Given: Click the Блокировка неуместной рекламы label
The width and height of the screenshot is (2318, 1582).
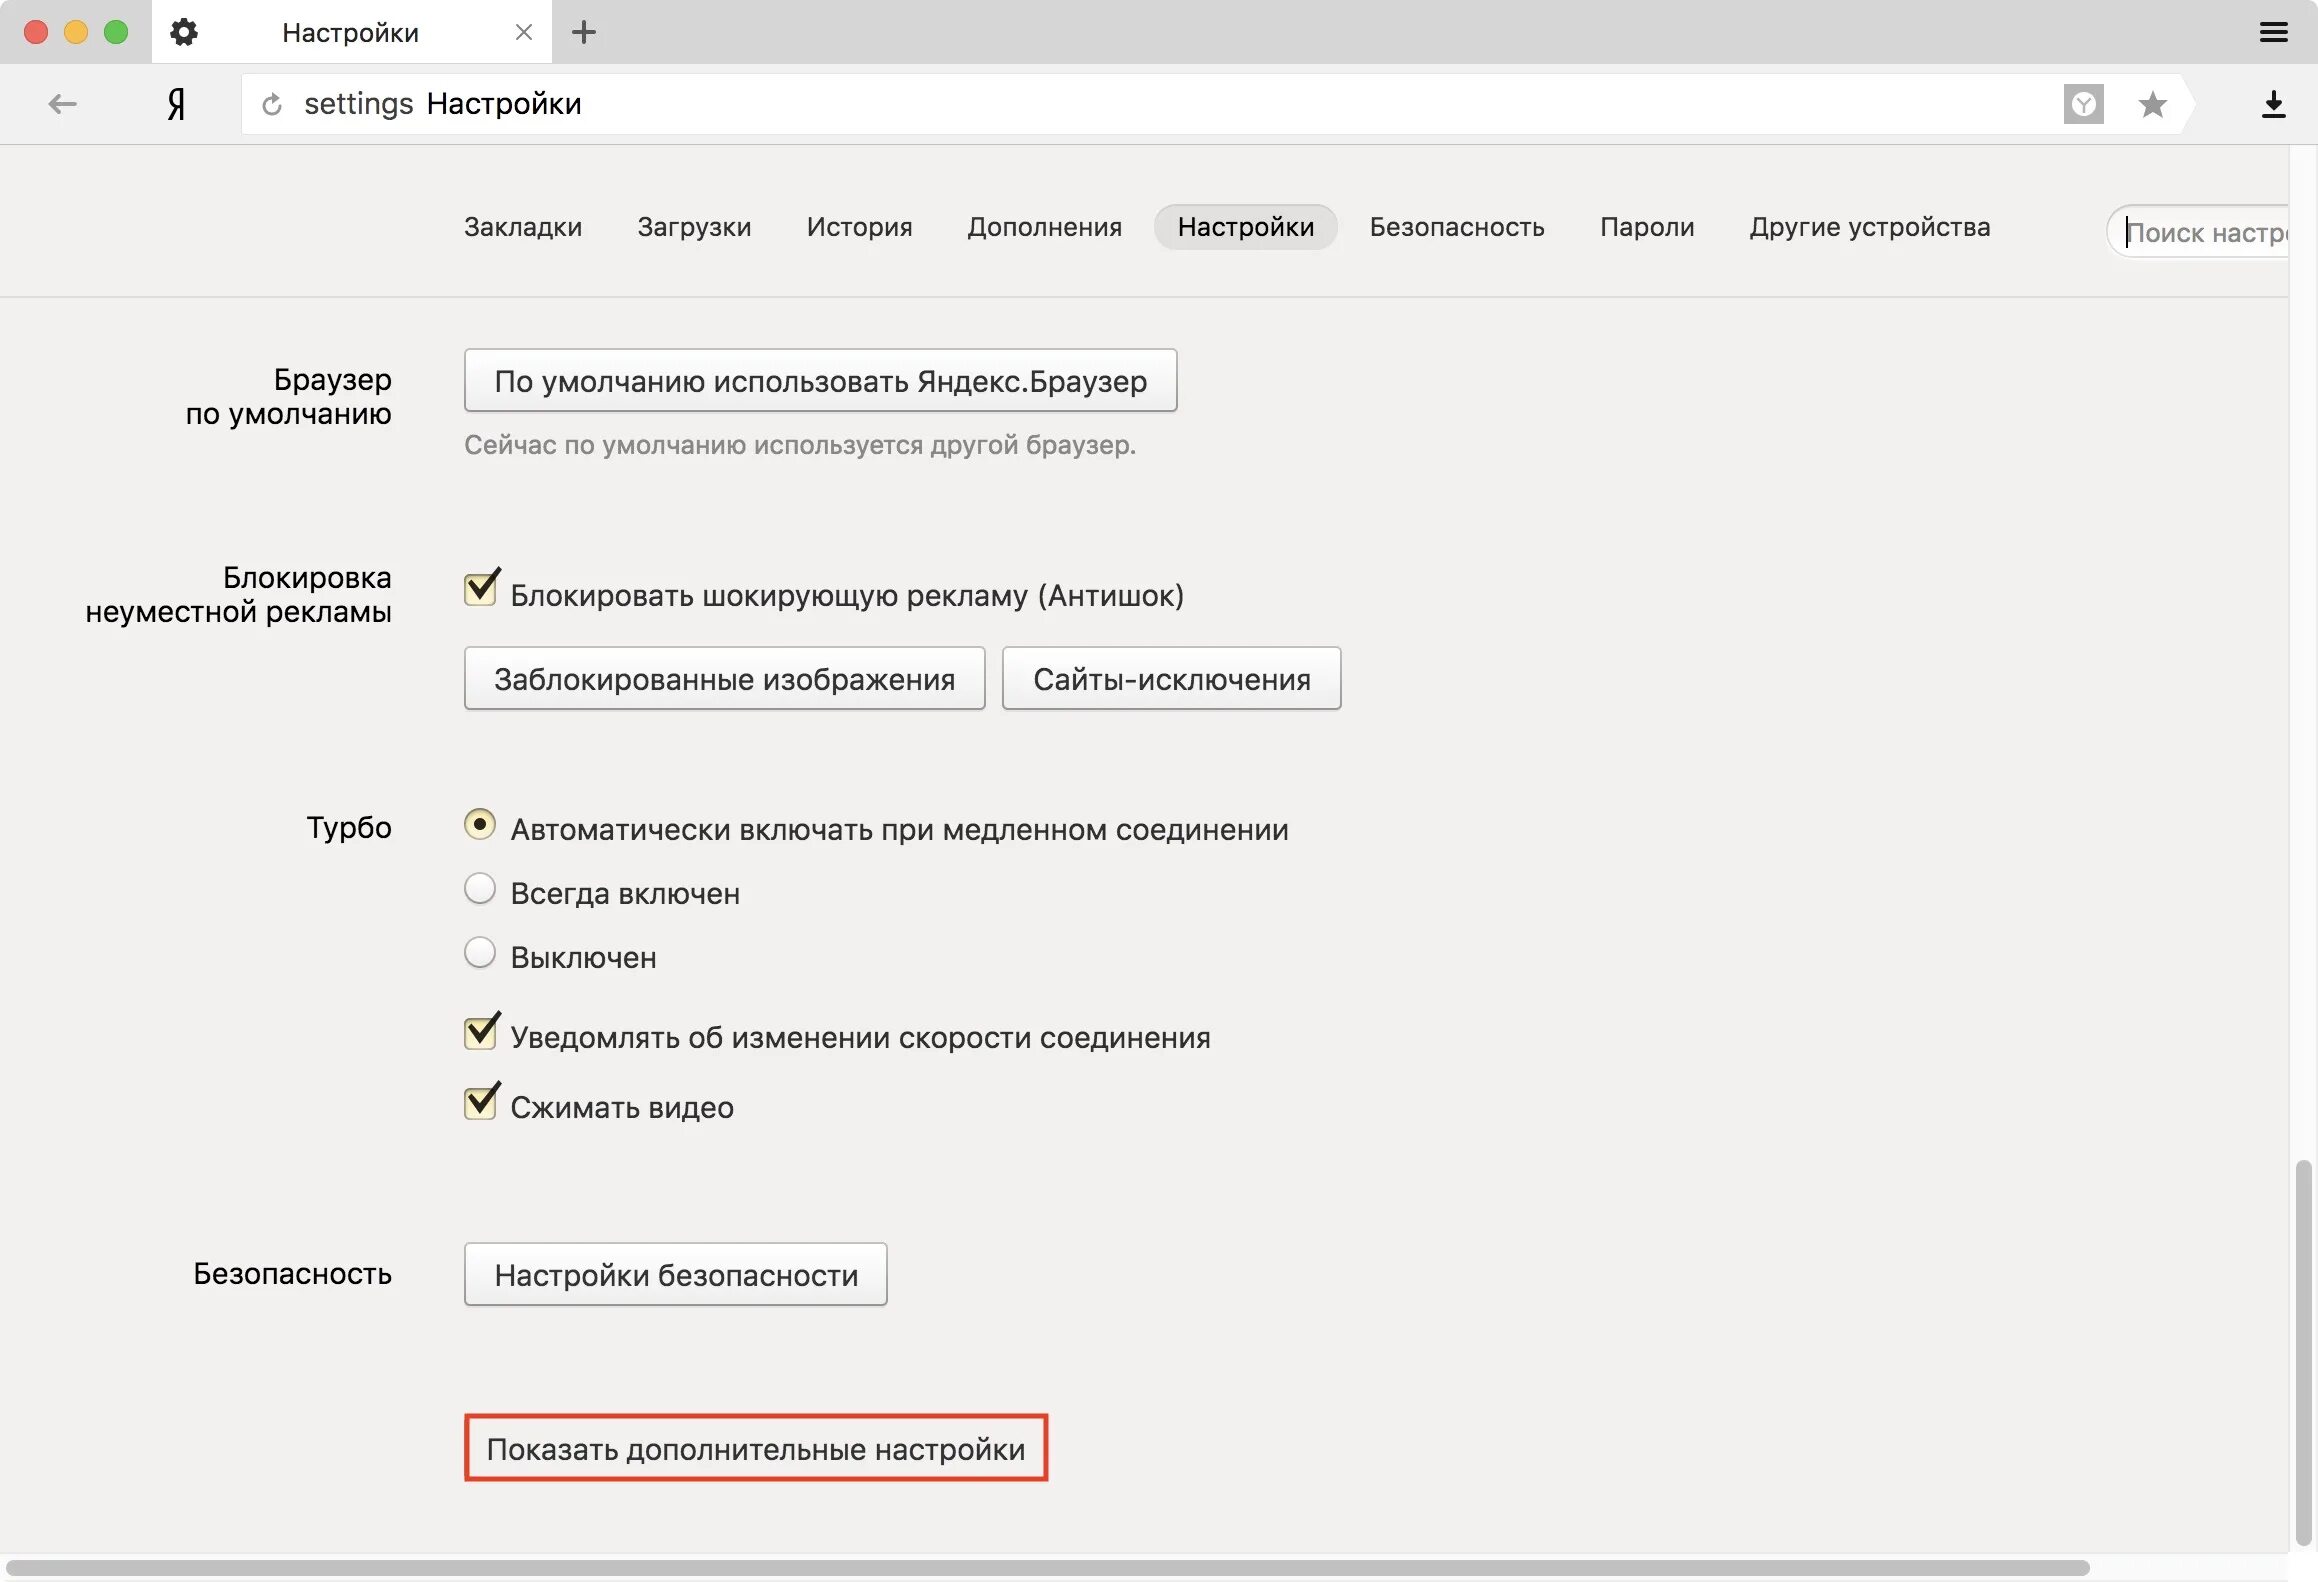Looking at the screenshot, I should click(238, 594).
